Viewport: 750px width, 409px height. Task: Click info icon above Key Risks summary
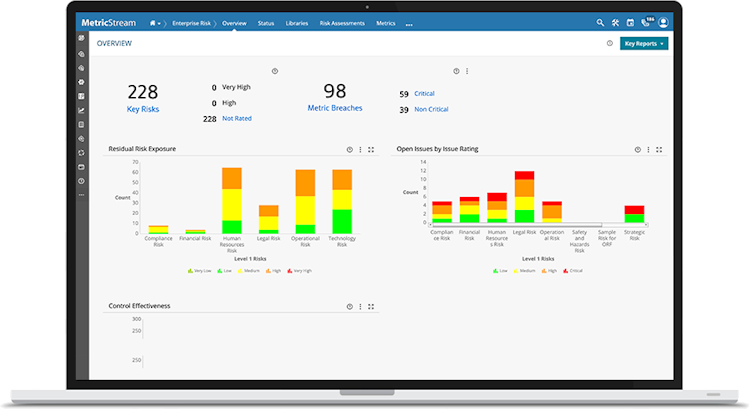pos(275,71)
